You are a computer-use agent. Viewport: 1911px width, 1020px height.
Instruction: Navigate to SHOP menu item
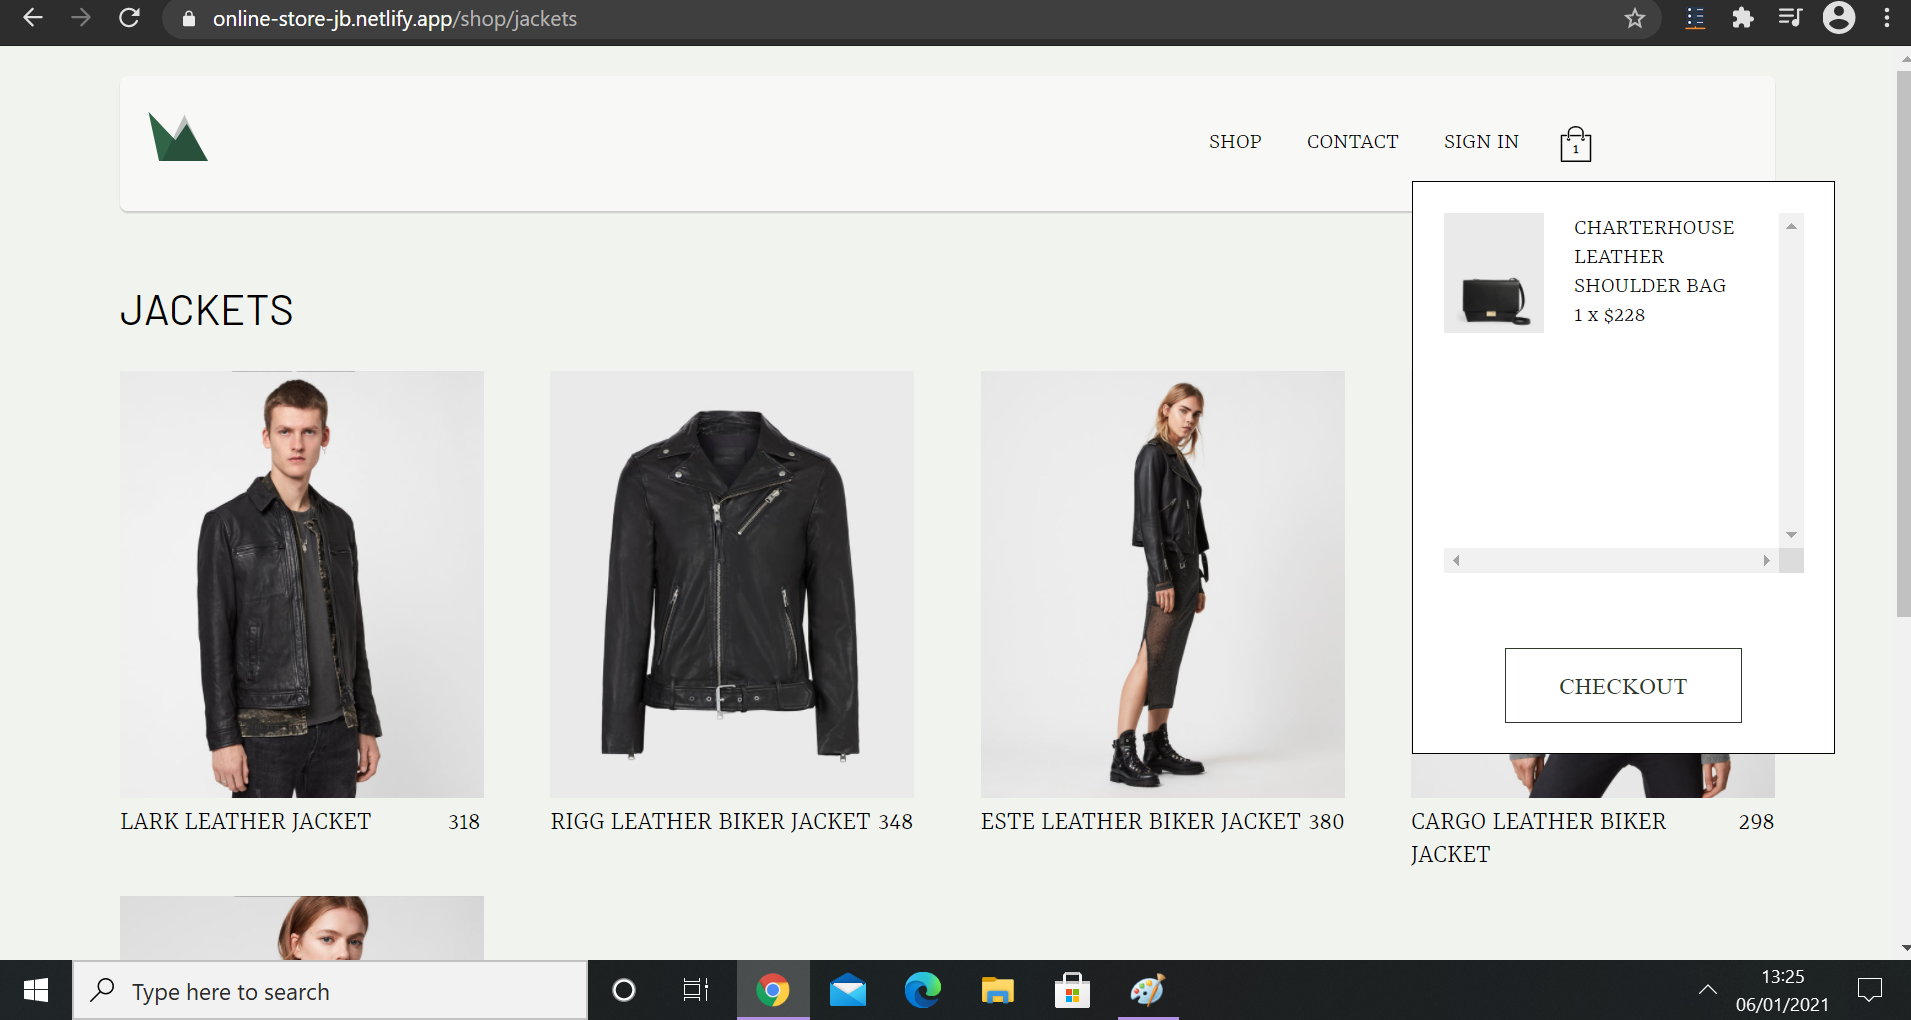tap(1235, 142)
